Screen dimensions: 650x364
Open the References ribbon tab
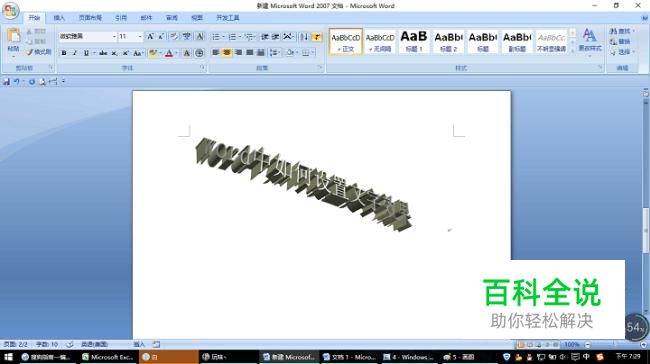(121, 18)
